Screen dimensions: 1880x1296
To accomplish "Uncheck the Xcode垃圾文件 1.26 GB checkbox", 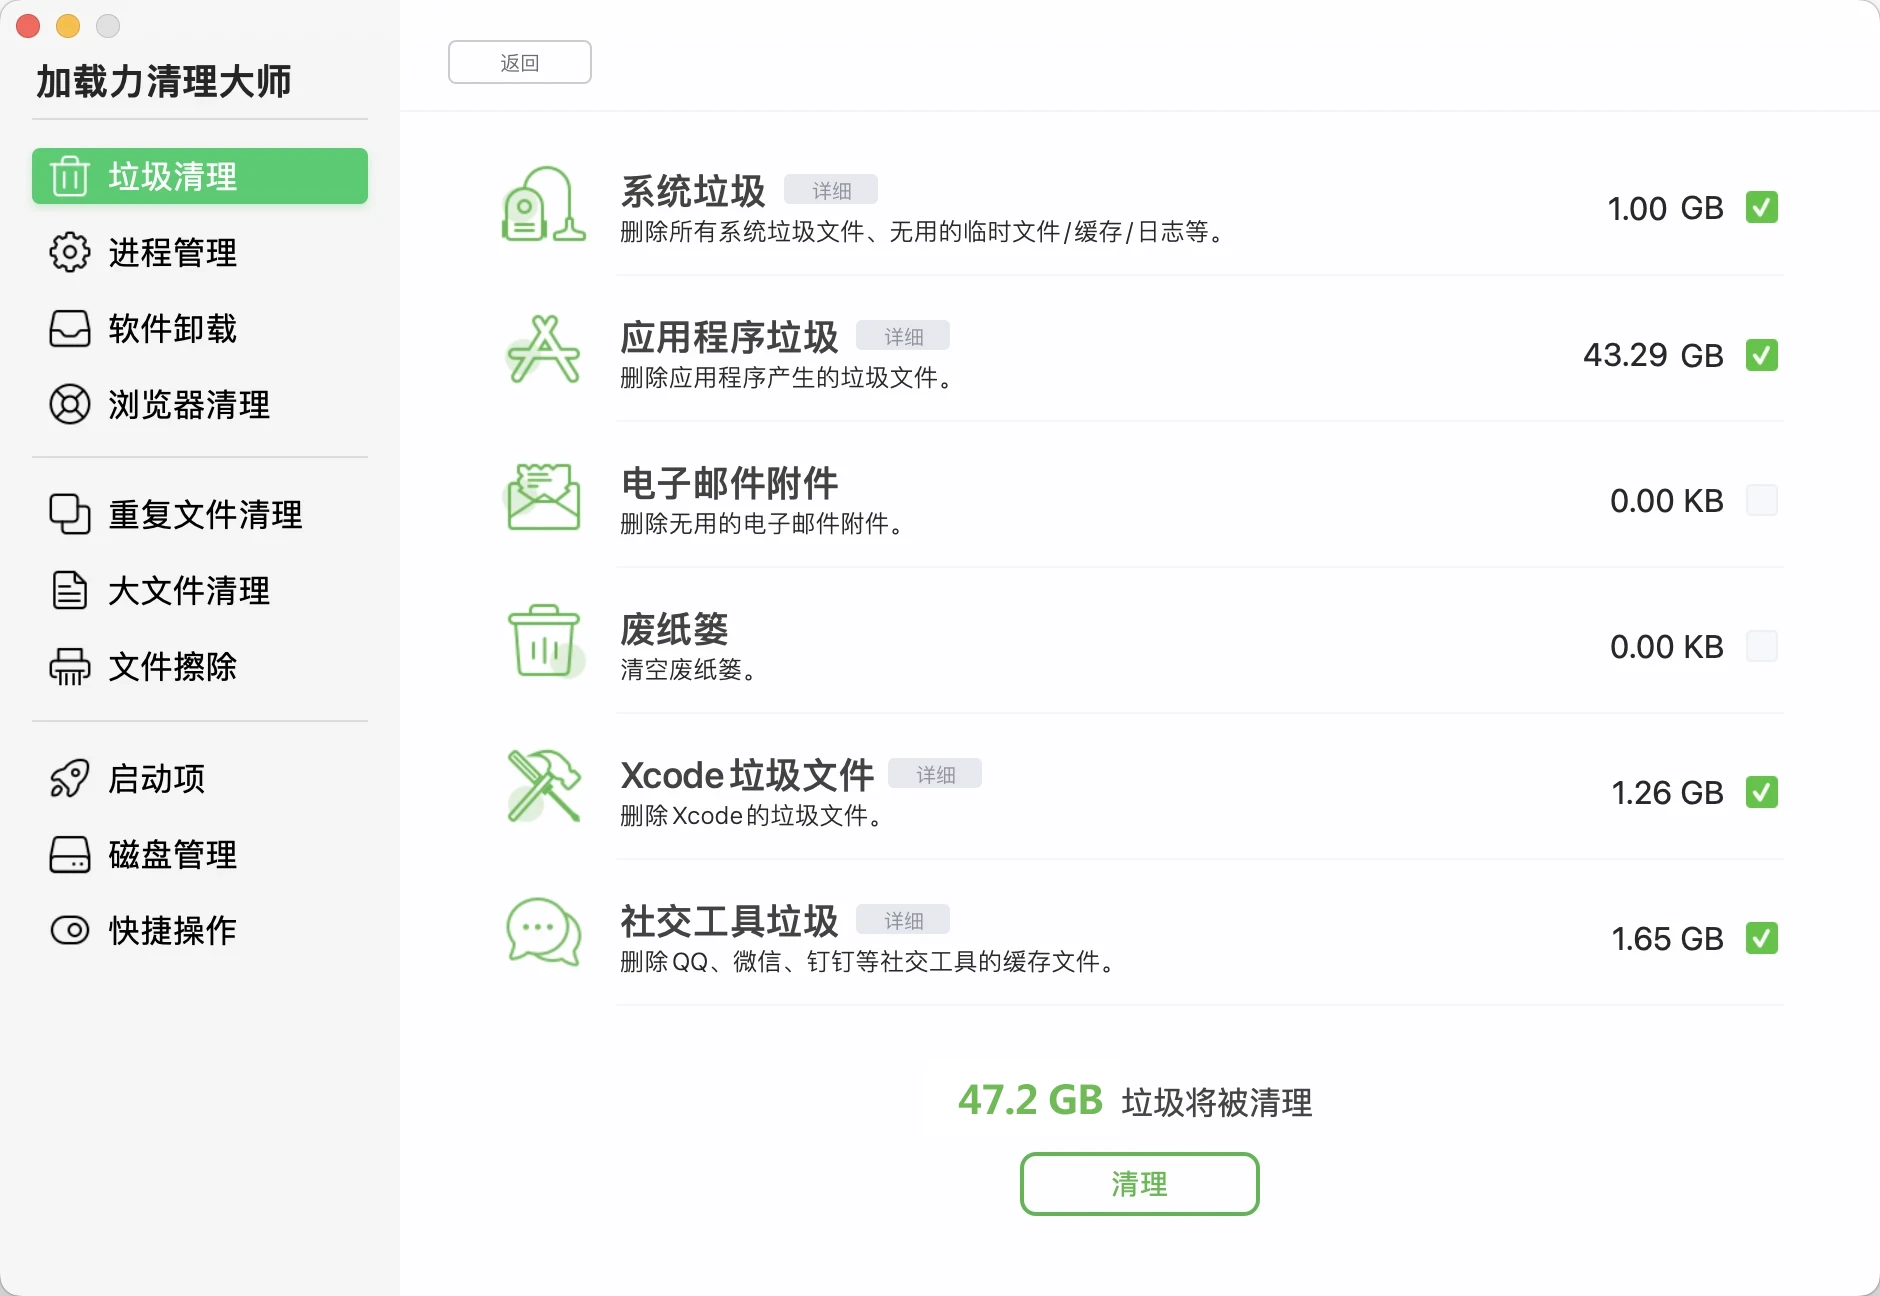I will [x=1762, y=792].
